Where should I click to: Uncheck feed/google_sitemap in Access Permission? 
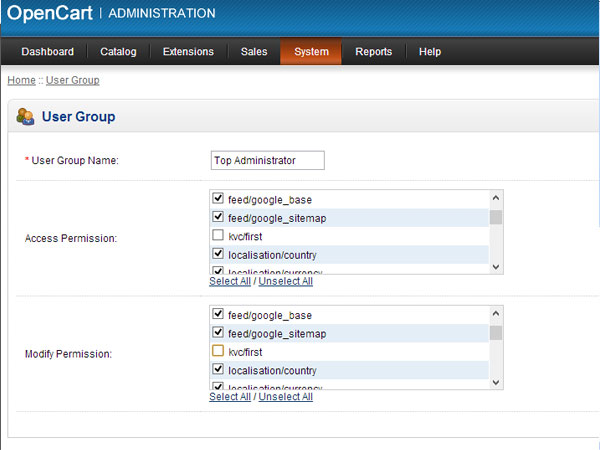218,217
